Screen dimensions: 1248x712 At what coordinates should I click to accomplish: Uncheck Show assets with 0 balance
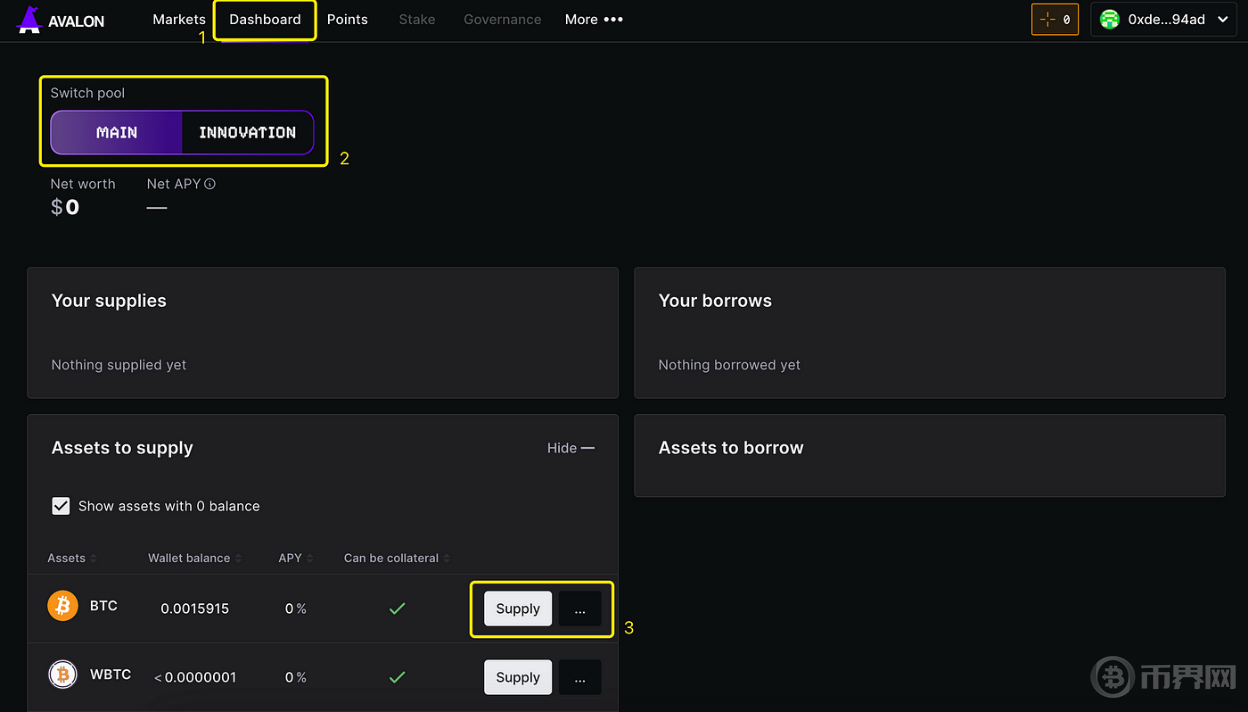[61, 506]
